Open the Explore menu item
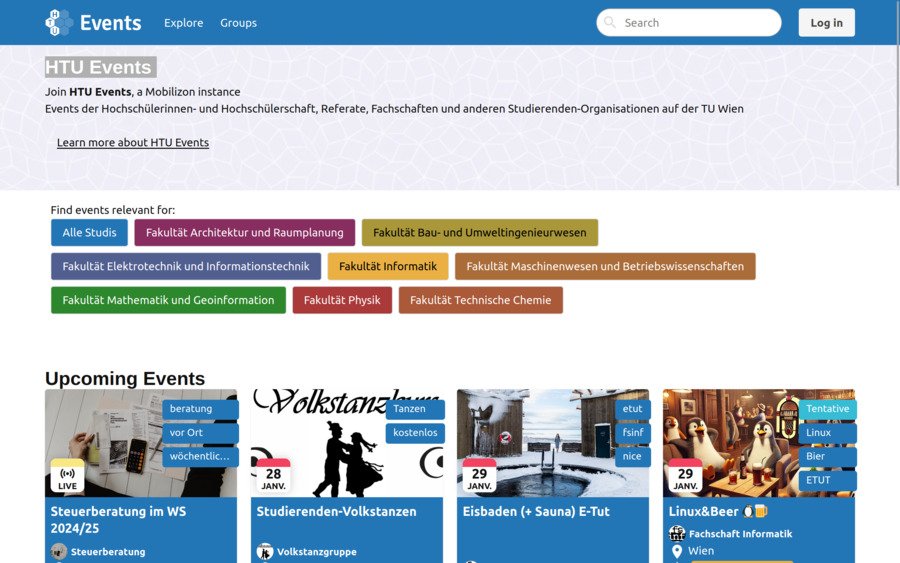900x563 pixels. [183, 23]
